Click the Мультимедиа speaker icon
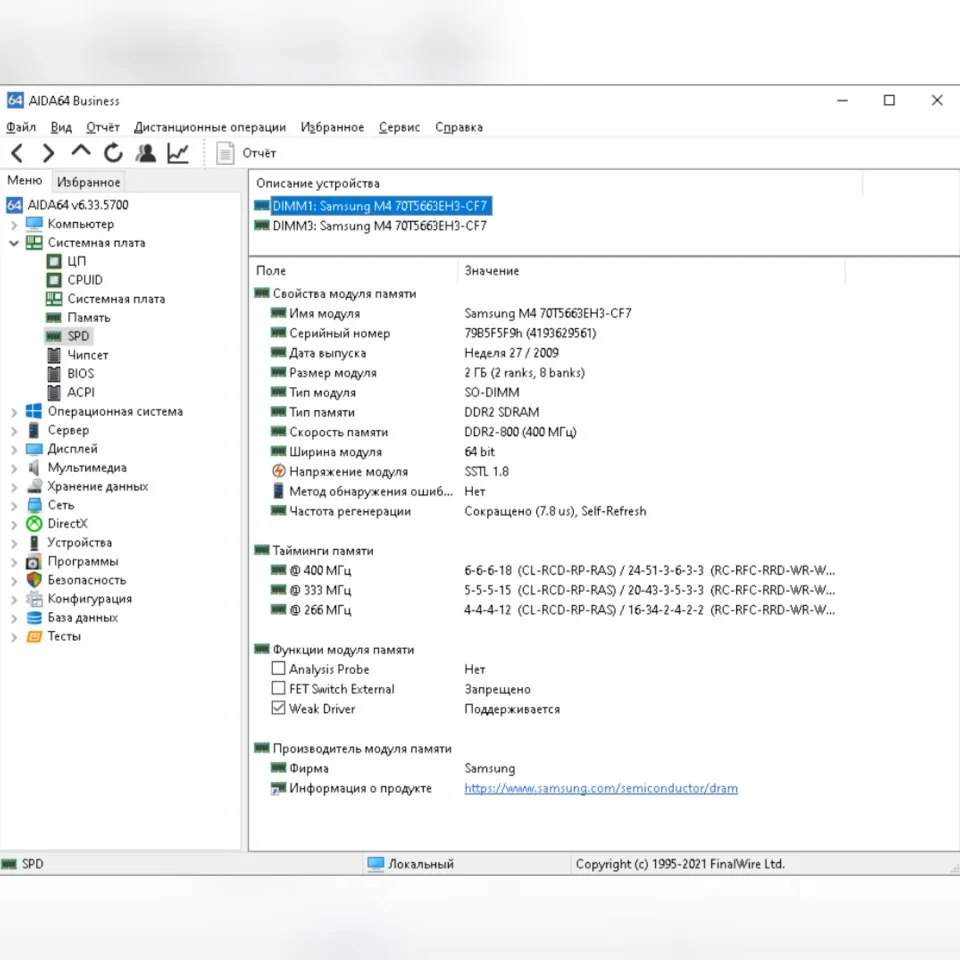The image size is (960, 960). click(x=34, y=468)
